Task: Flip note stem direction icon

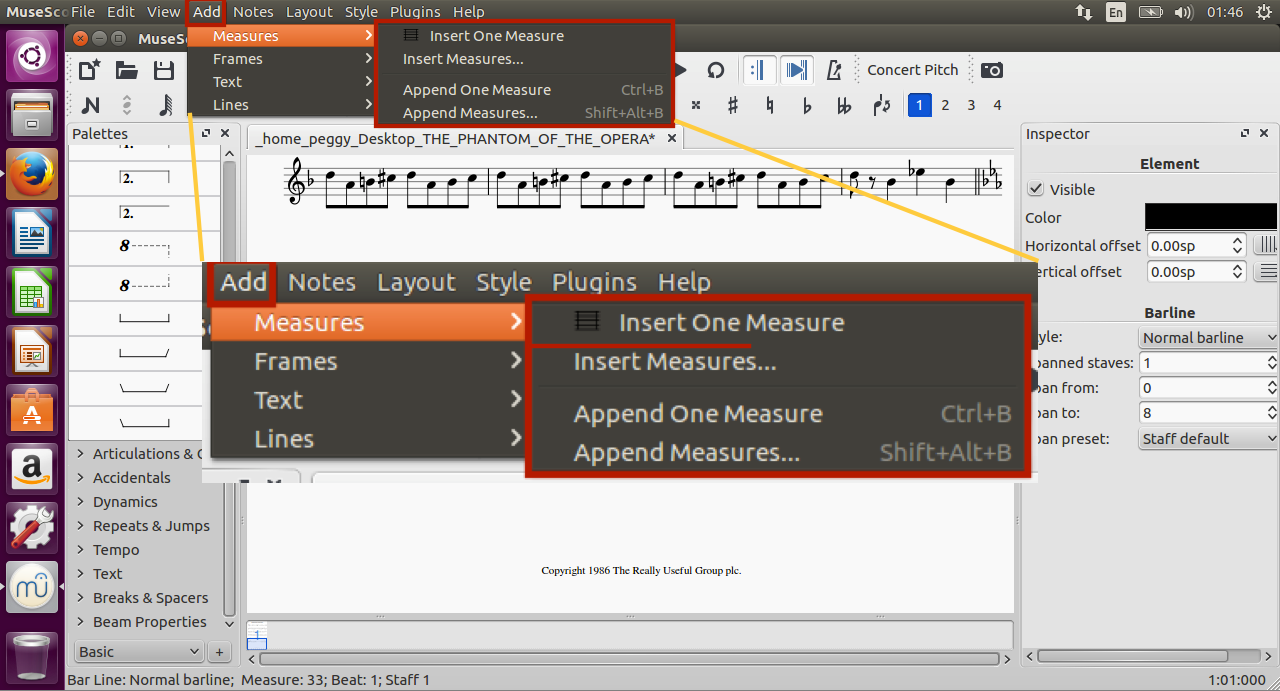Action: coord(881,105)
